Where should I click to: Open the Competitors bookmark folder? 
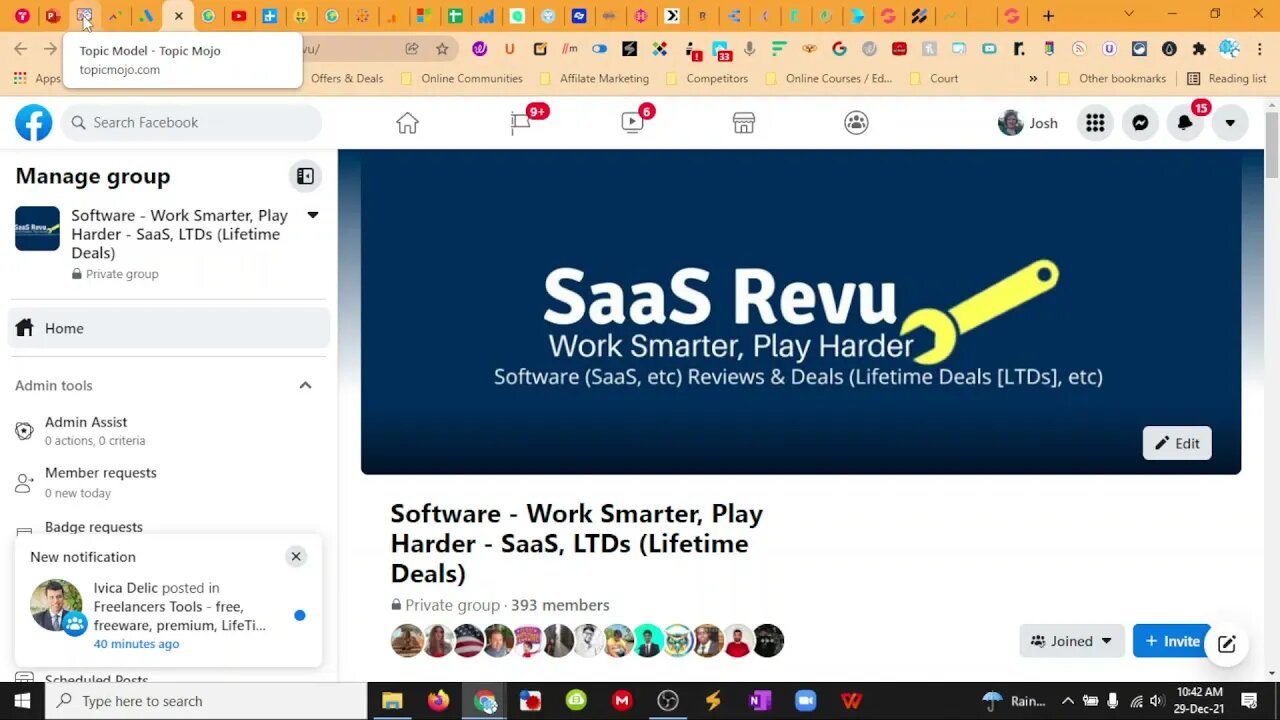pyautogui.click(x=706, y=78)
